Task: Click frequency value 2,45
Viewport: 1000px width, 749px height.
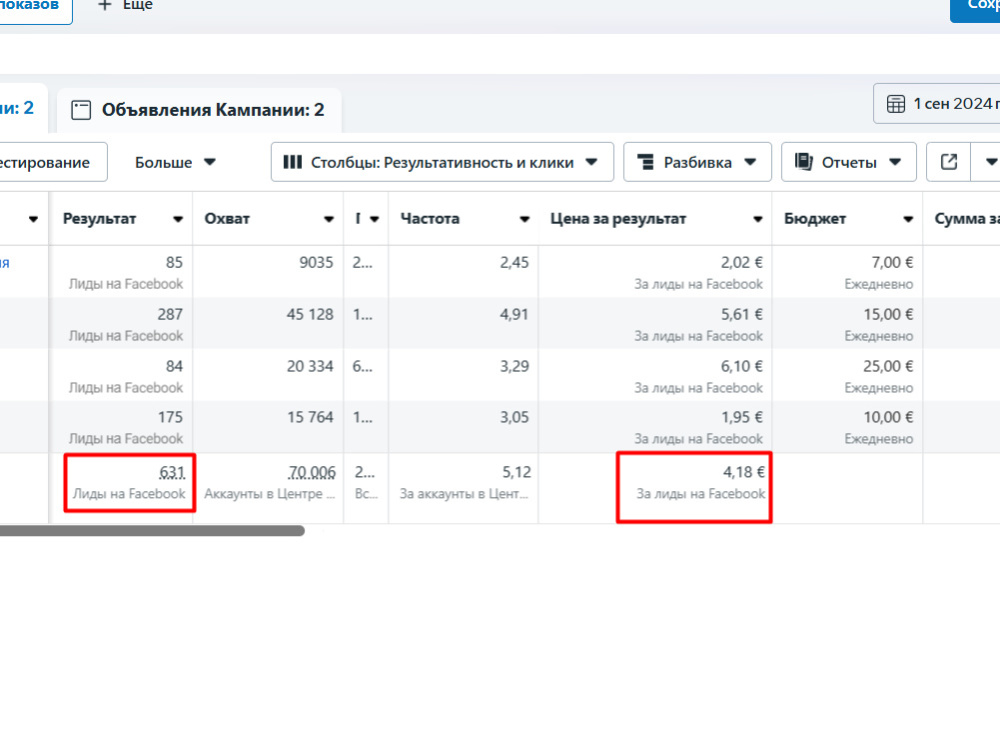Action: tap(515, 262)
